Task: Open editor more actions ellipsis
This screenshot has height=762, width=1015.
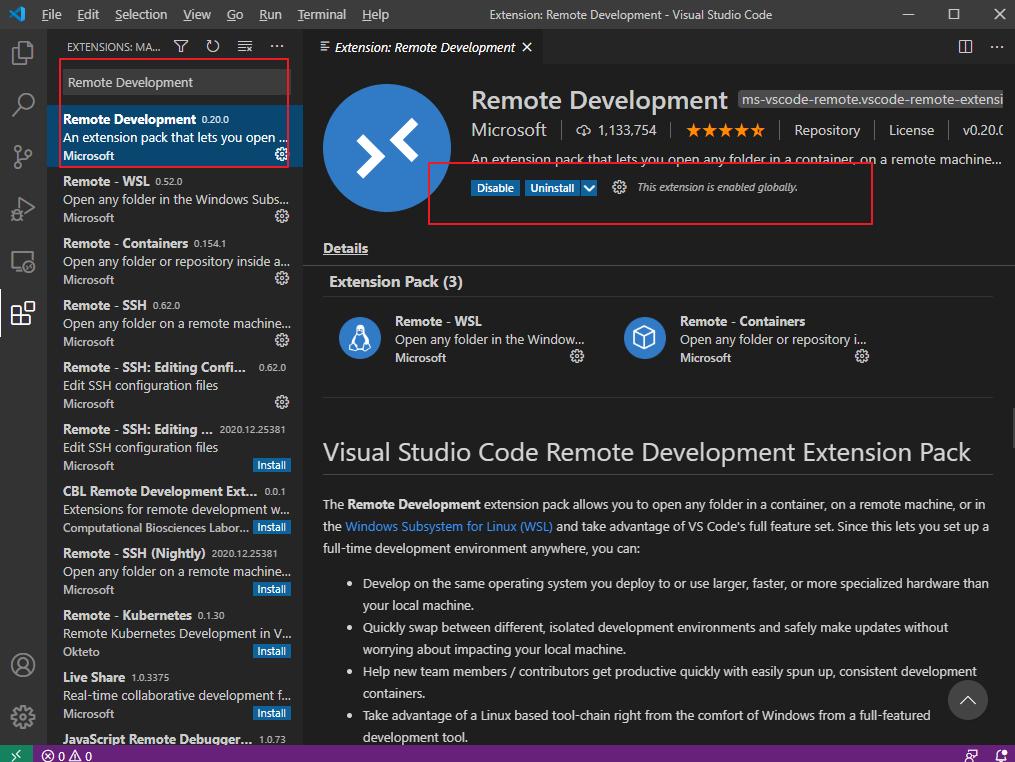Action: pyautogui.click(x=997, y=47)
